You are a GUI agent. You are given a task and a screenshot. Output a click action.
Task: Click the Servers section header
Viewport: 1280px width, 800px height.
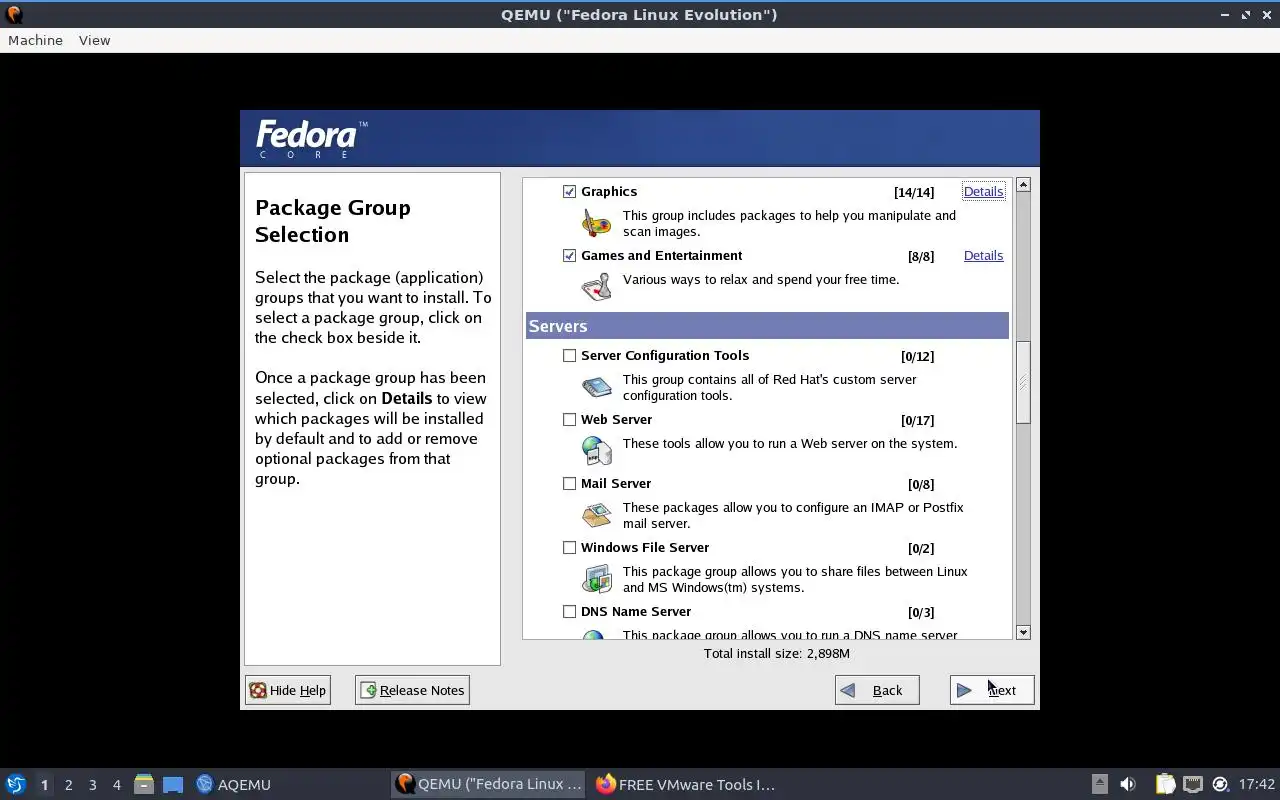pyautogui.click(x=767, y=326)
